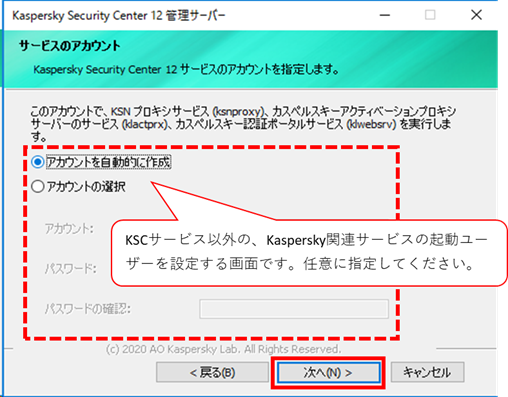Close the Kaspersky Security Center installer window
508x397 pixels.
coord(476,15)
